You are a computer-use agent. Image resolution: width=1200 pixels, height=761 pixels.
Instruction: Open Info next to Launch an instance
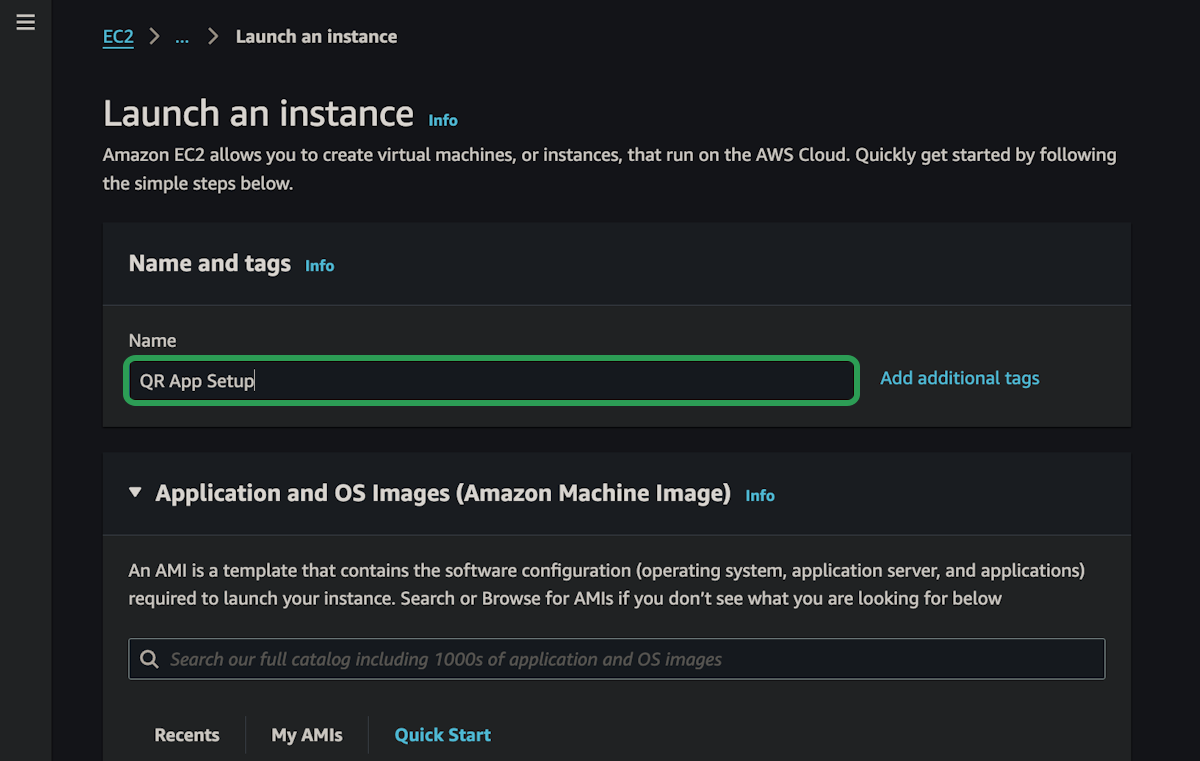click(x=443, y=120)
